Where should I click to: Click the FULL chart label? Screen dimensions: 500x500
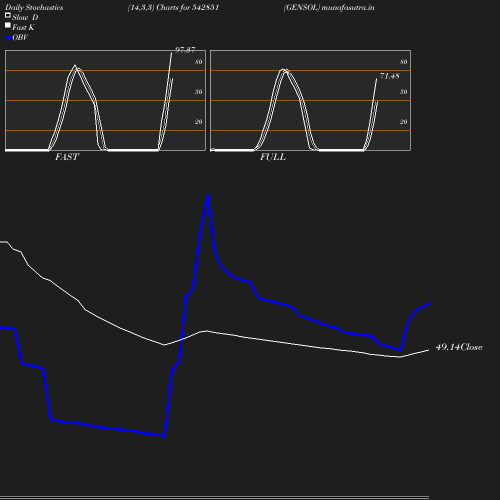(273, 157)
